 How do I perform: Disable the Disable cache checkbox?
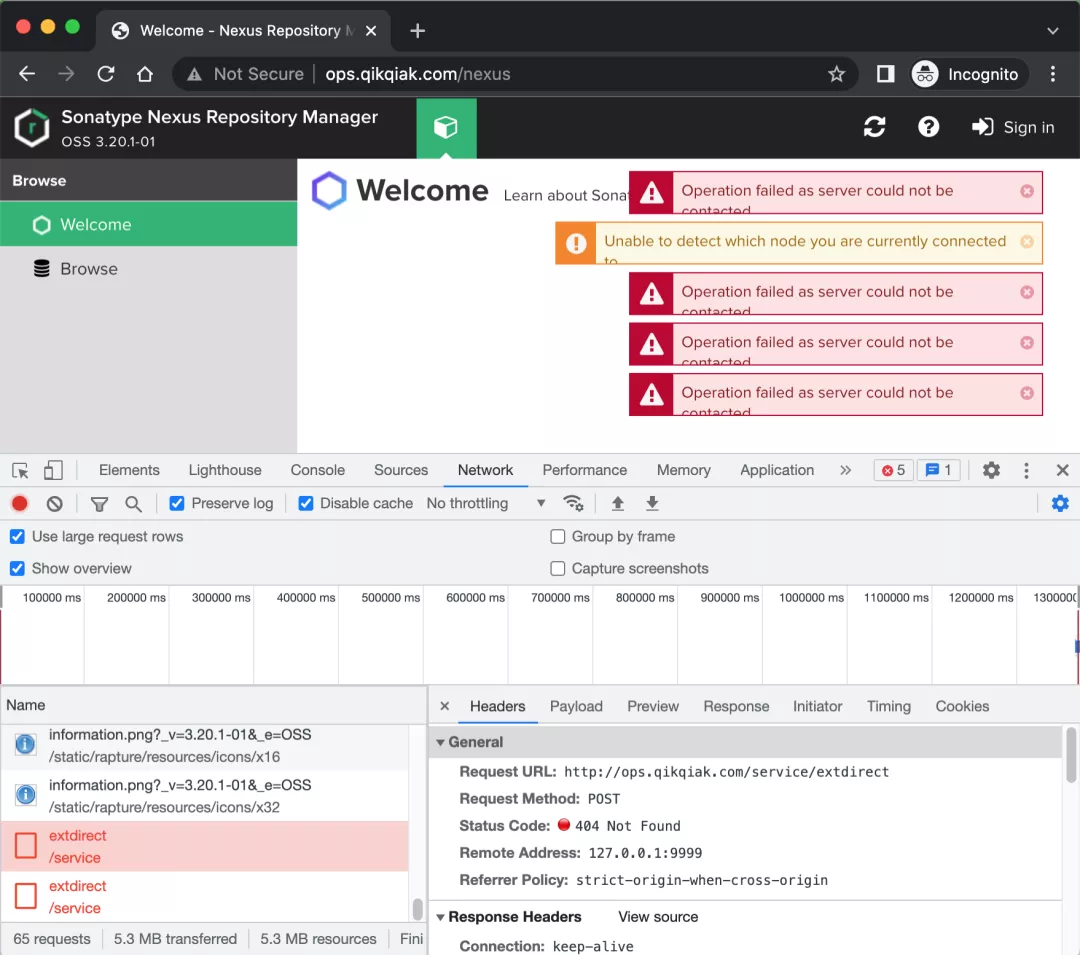tap(306, 504)
